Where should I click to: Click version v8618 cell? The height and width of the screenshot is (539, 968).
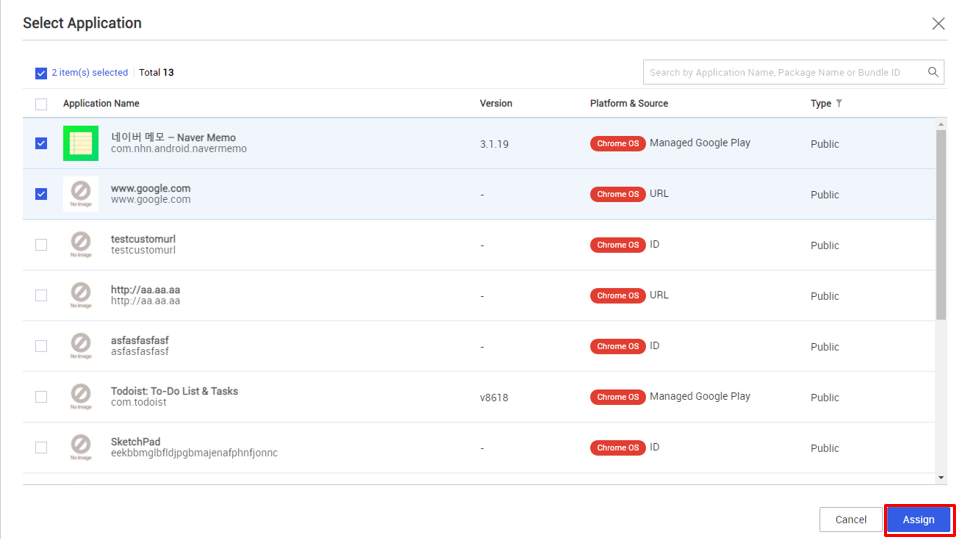click(x=494, y=398)
